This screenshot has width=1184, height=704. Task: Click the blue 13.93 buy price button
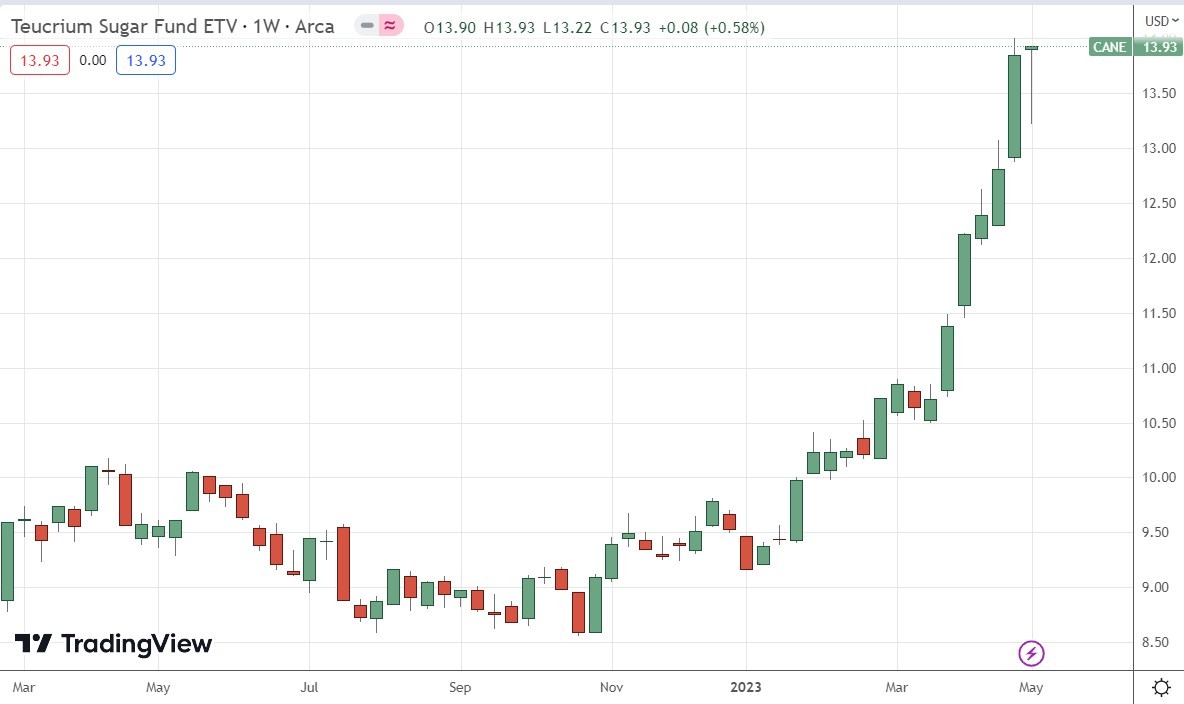[146, 61]
